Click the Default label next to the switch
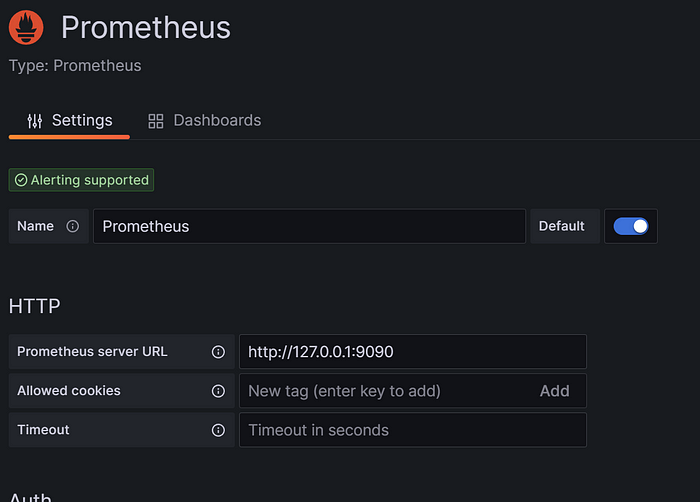 coord(561,226)
